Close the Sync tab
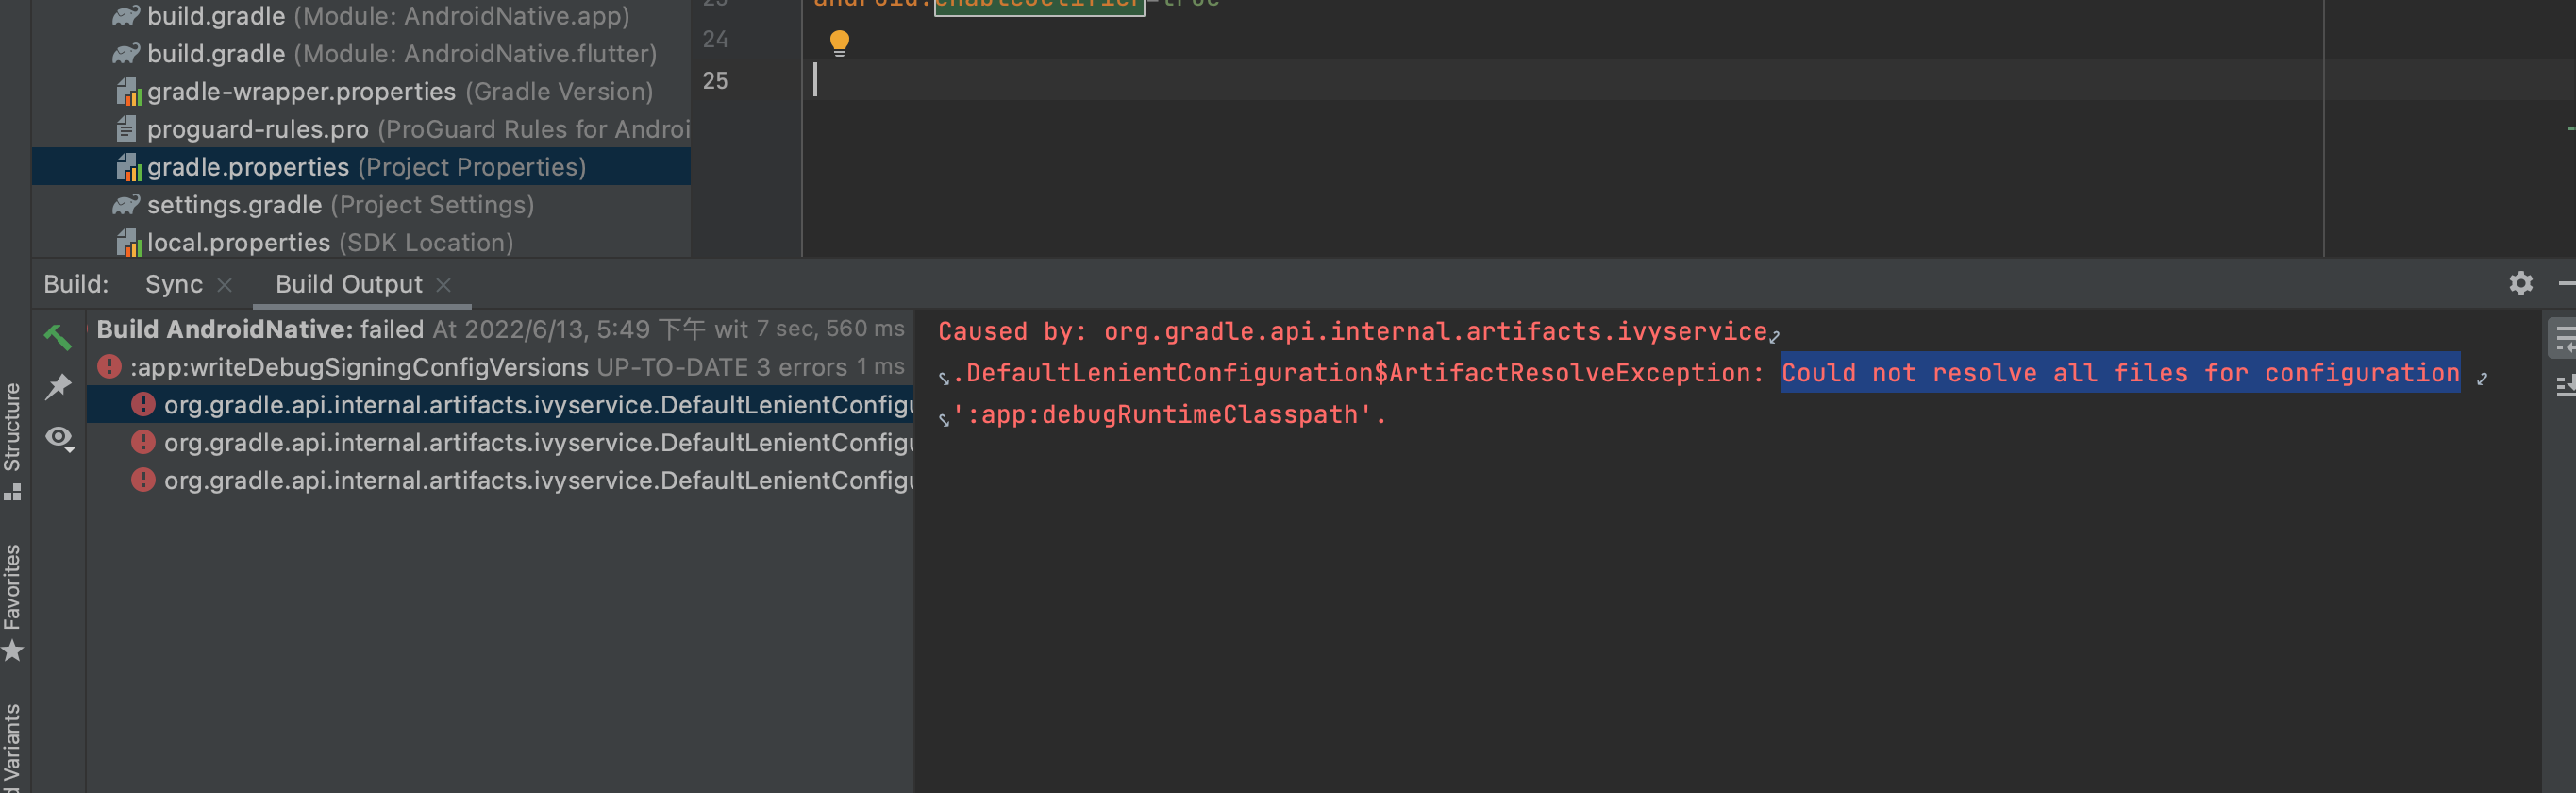Screen dimensions: 2576x793 point(225,285)
